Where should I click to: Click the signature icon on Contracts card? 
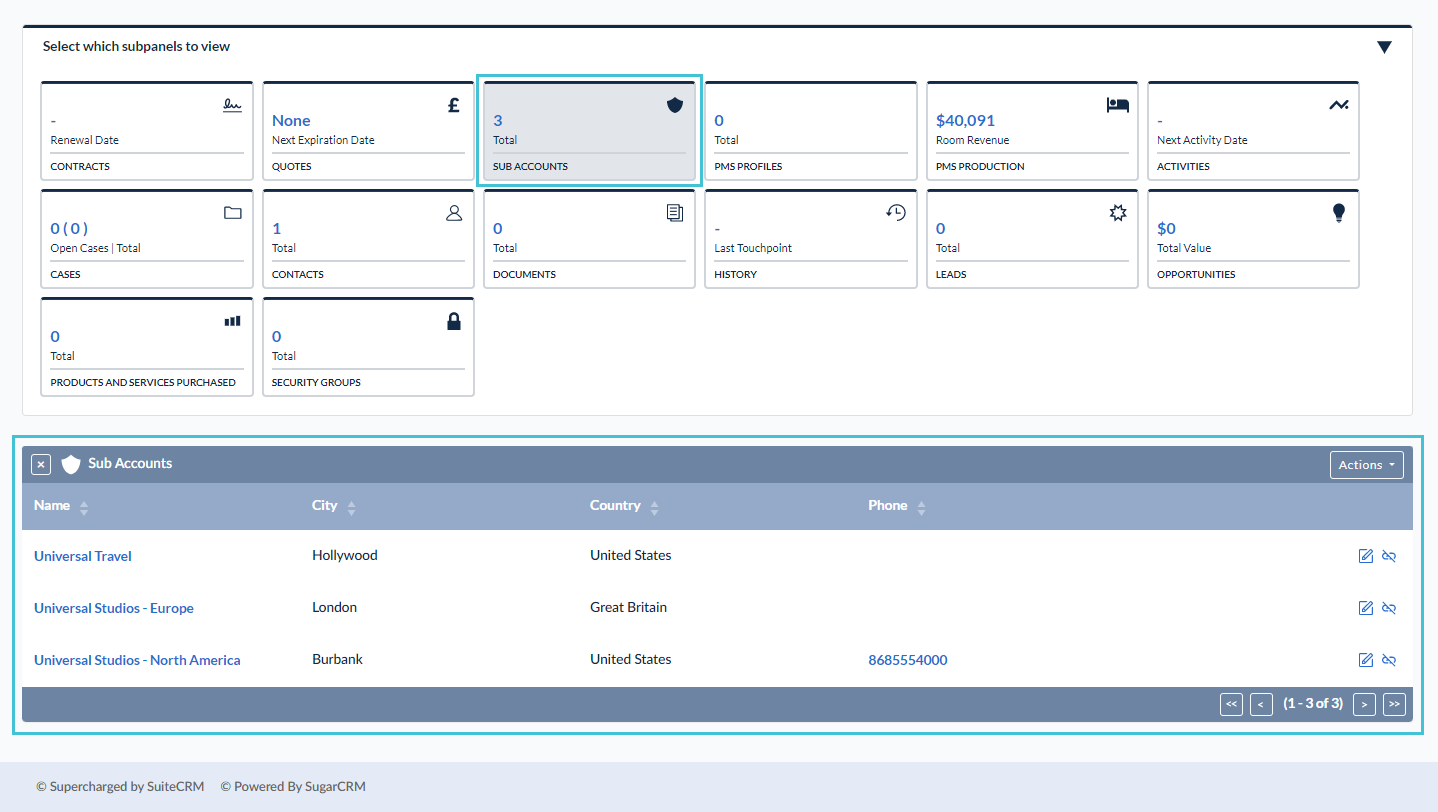coord(232,105)
